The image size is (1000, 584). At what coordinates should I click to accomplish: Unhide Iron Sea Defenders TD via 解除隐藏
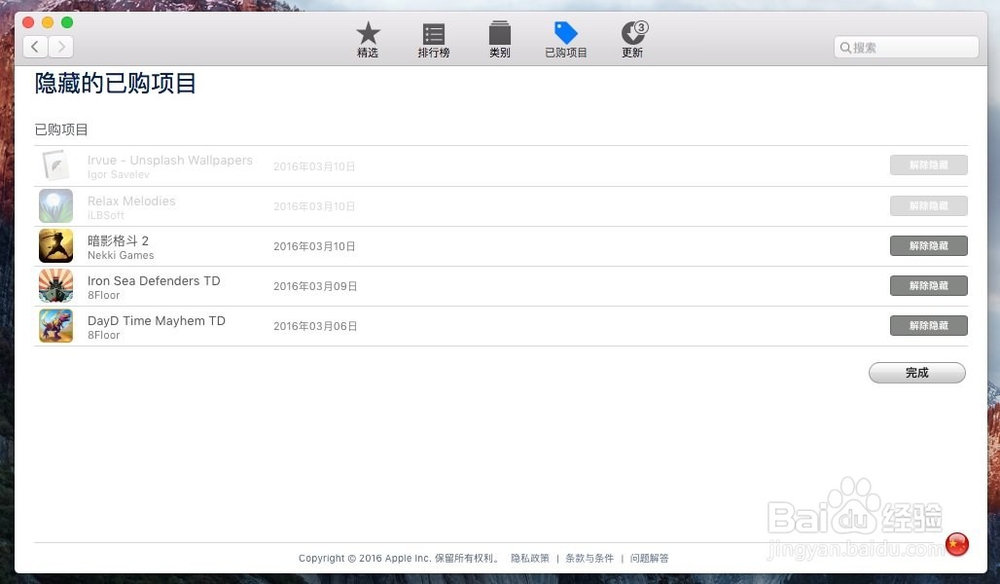point(929,286)
